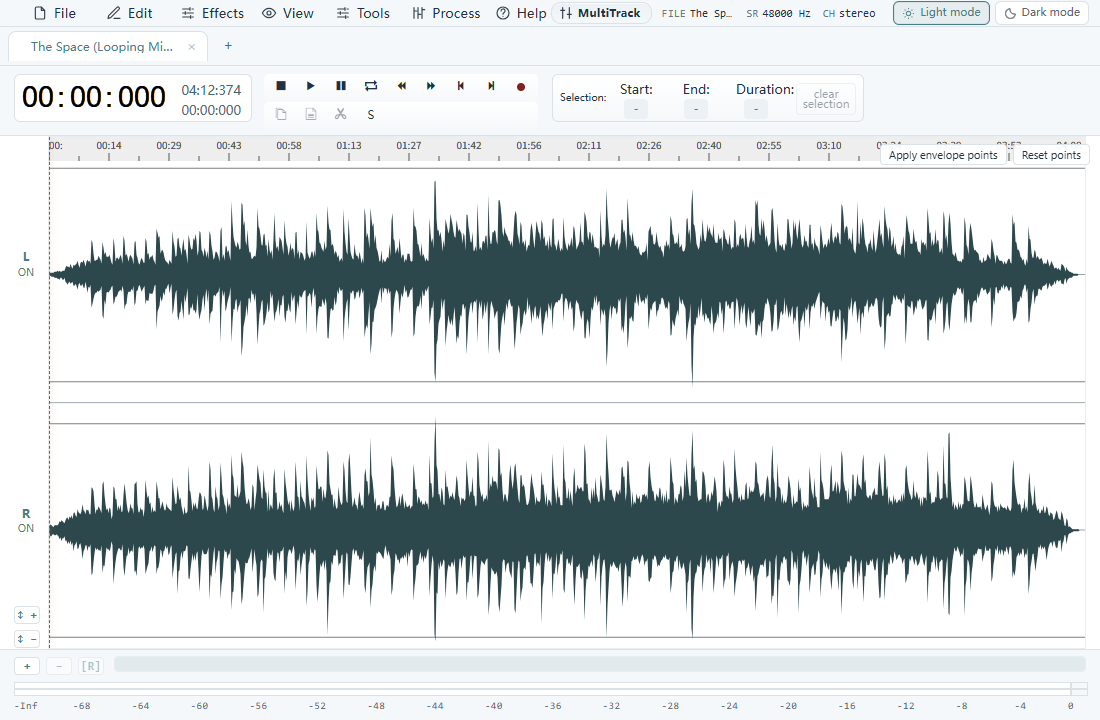Viewport: 1100px width, 720px height.
Task: Click the CH stereo label
Action: [x=849, y=13]
